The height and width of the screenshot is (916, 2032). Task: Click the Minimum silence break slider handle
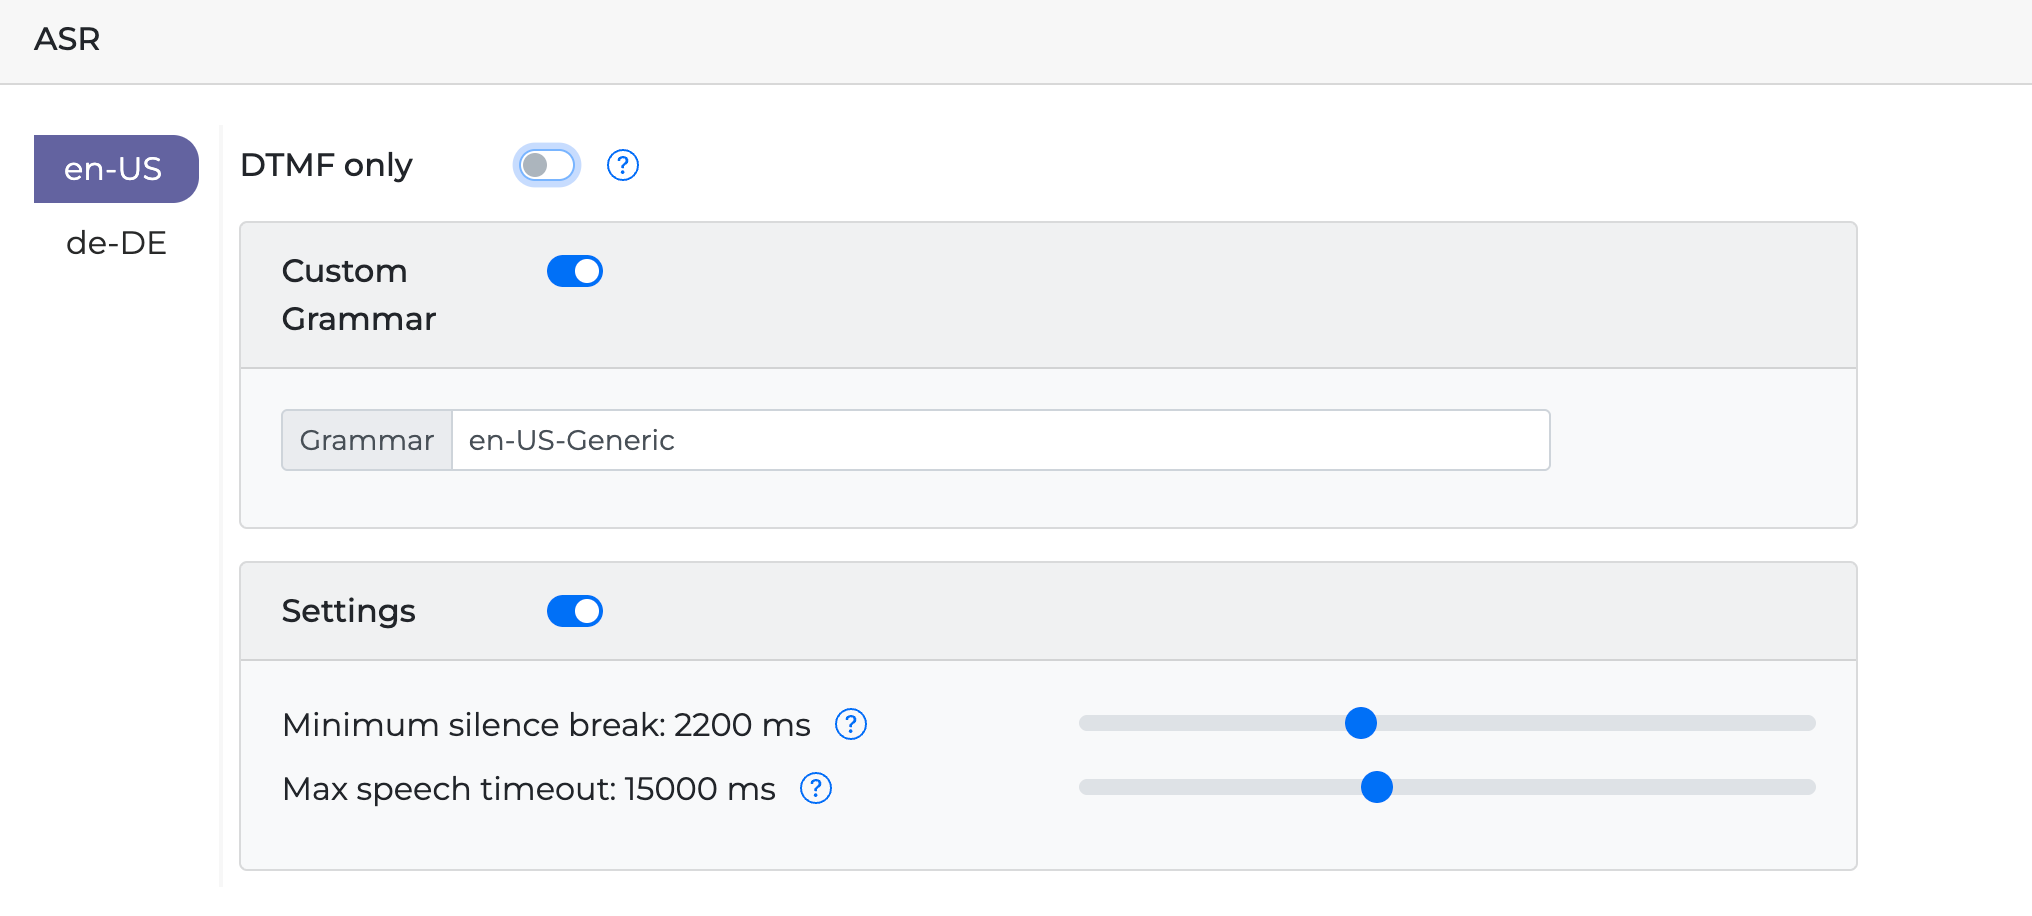click(x=1360, y=723)
